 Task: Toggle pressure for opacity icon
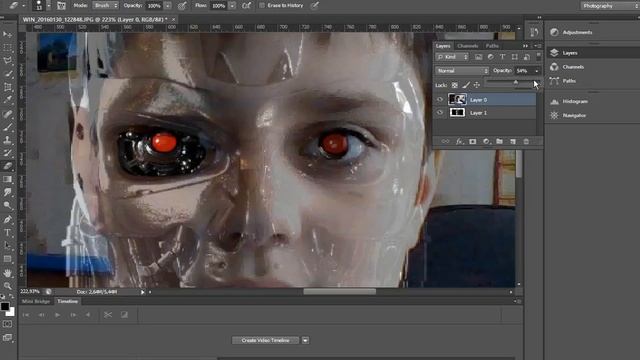coord(182,6)
